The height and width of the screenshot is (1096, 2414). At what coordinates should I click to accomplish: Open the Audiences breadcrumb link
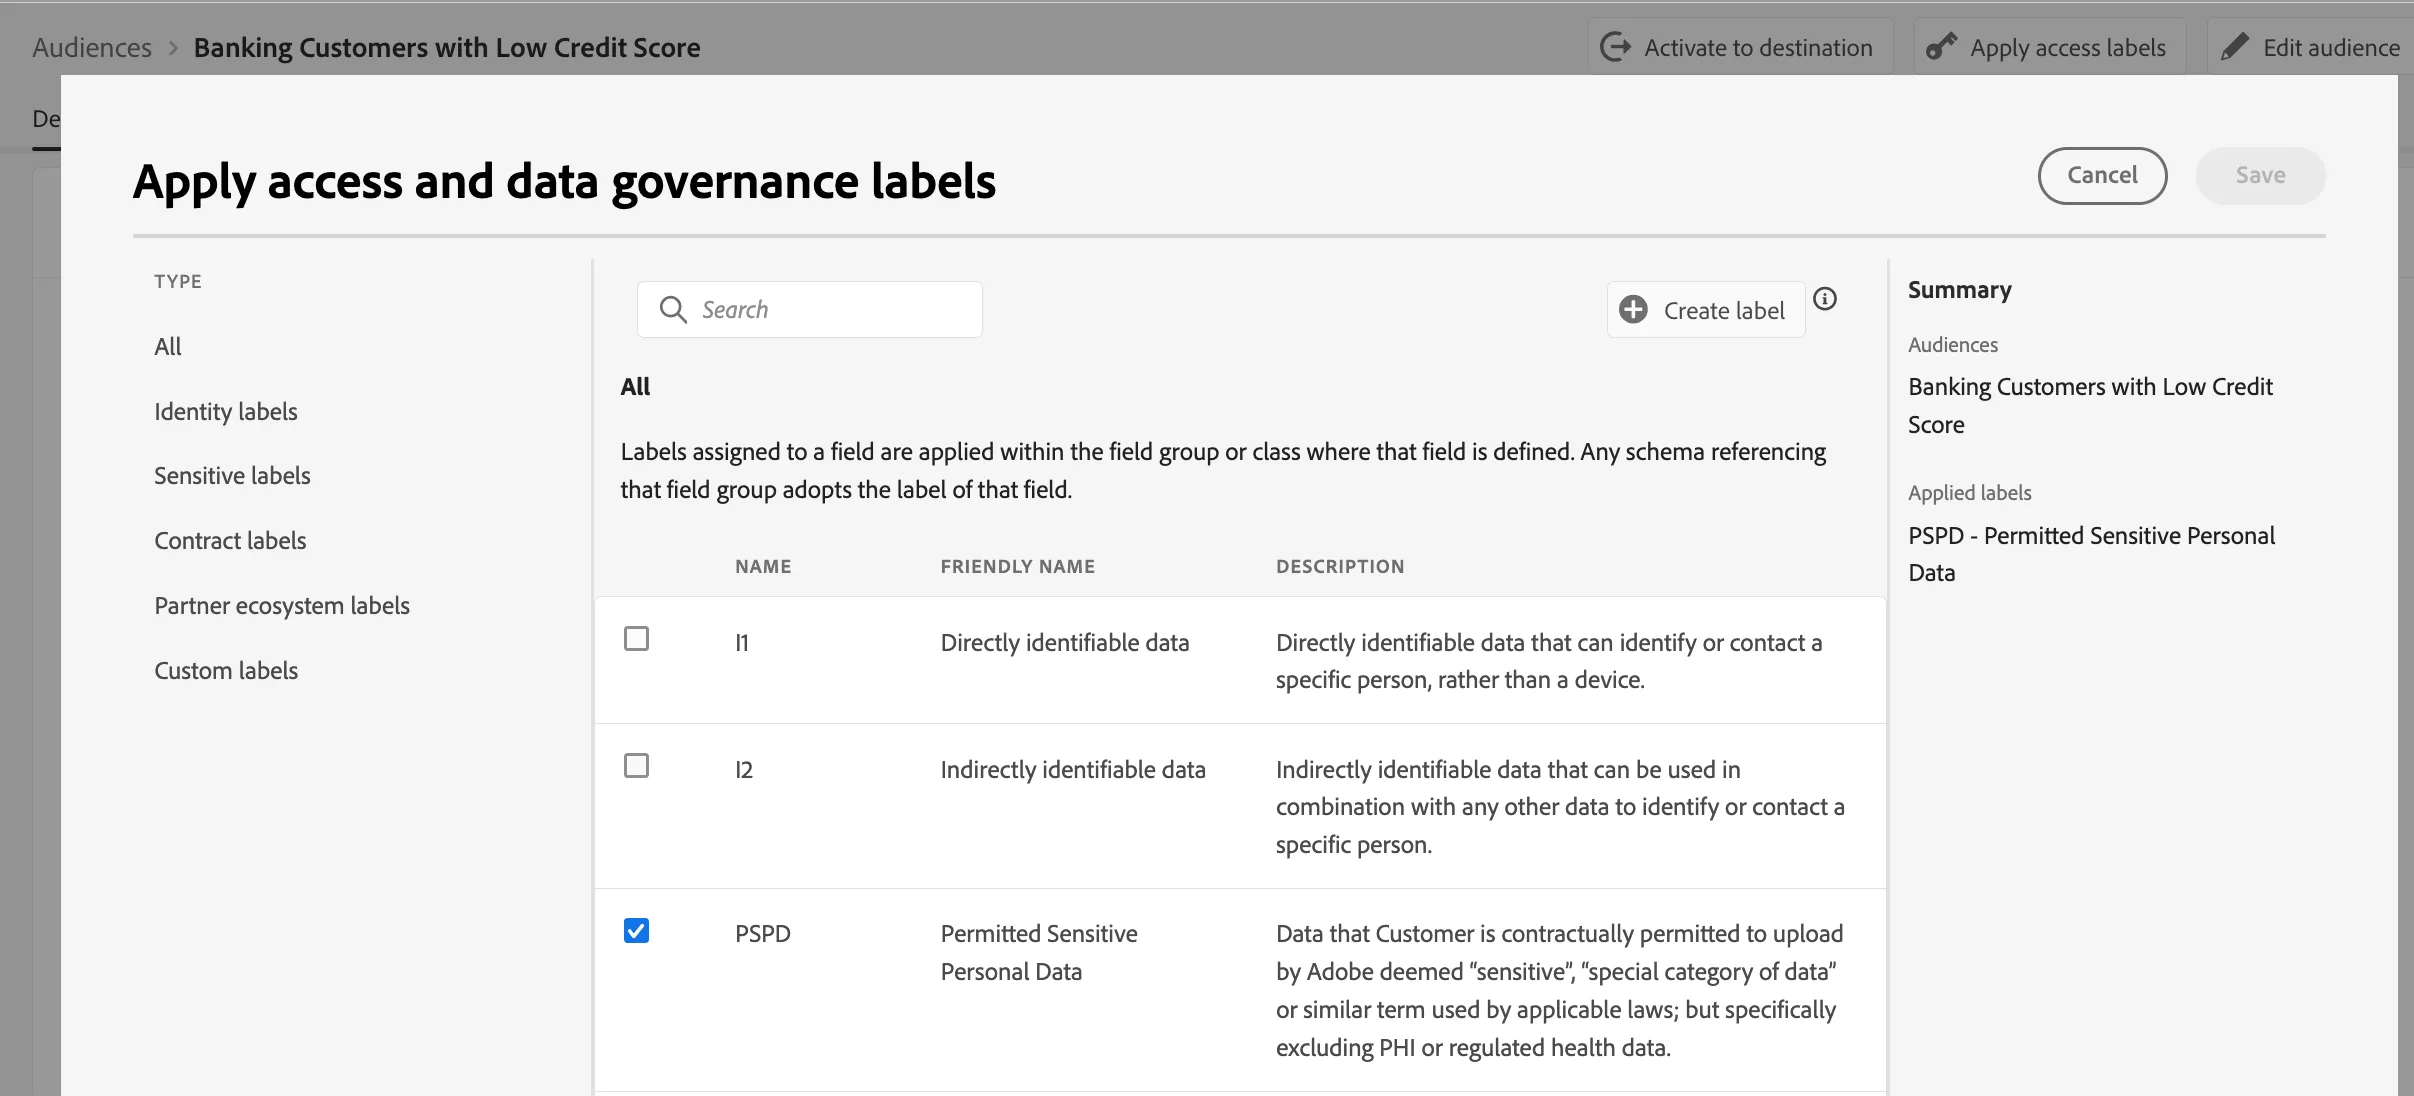click(x=92, y=47)
